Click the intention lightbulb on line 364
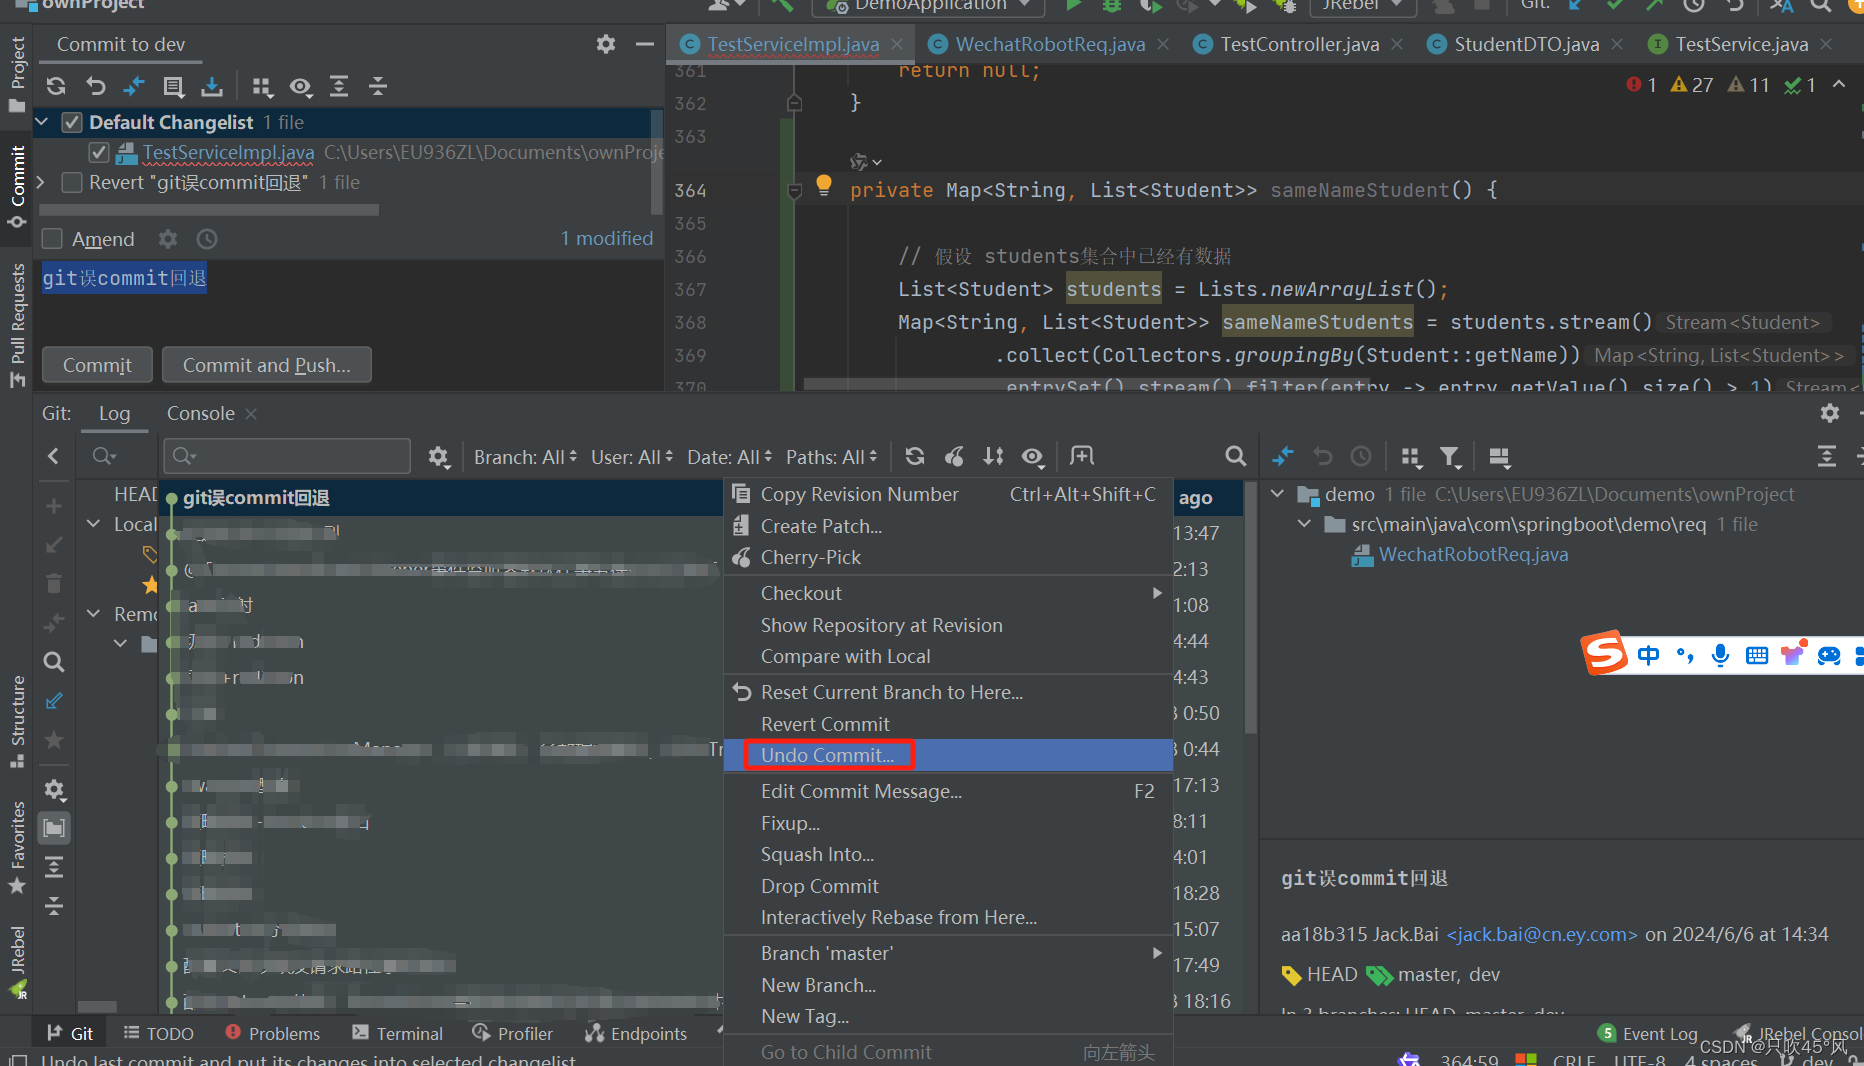The height and width of the screenshot is (1066, 1864). 823,184
